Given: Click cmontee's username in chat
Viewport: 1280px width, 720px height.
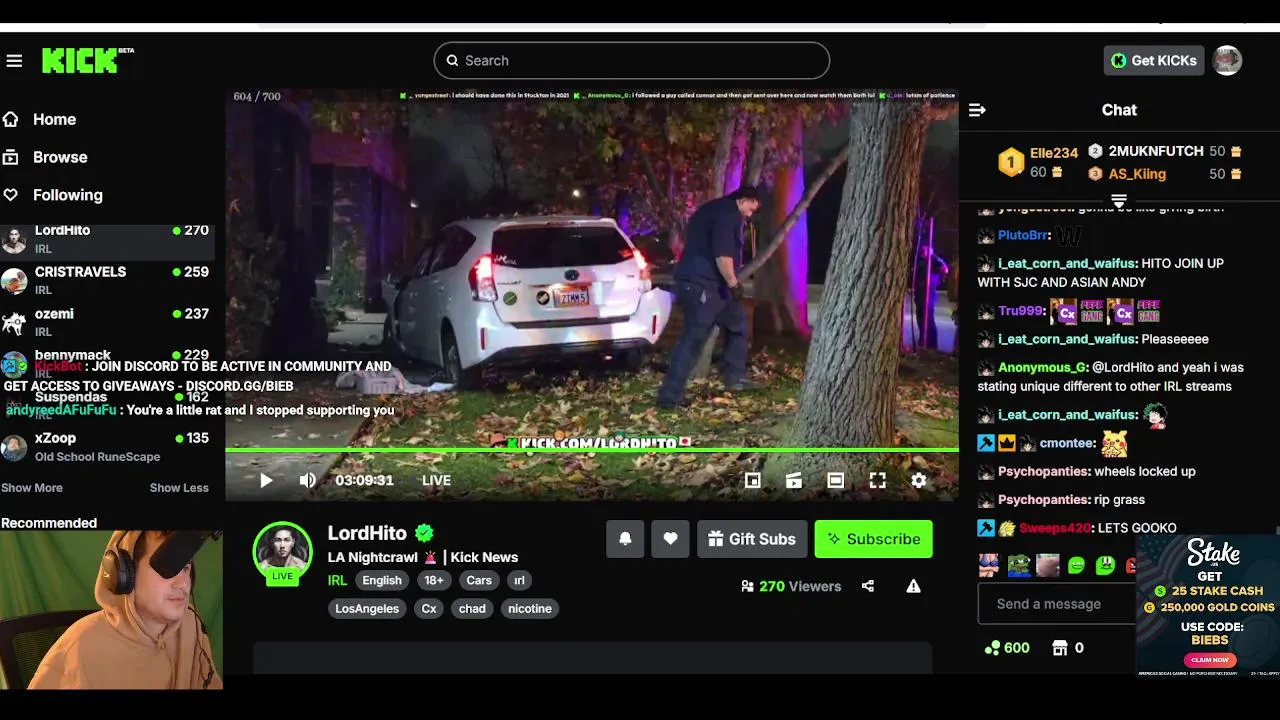Looking at the screenshot, I should tap(1066, 443).
